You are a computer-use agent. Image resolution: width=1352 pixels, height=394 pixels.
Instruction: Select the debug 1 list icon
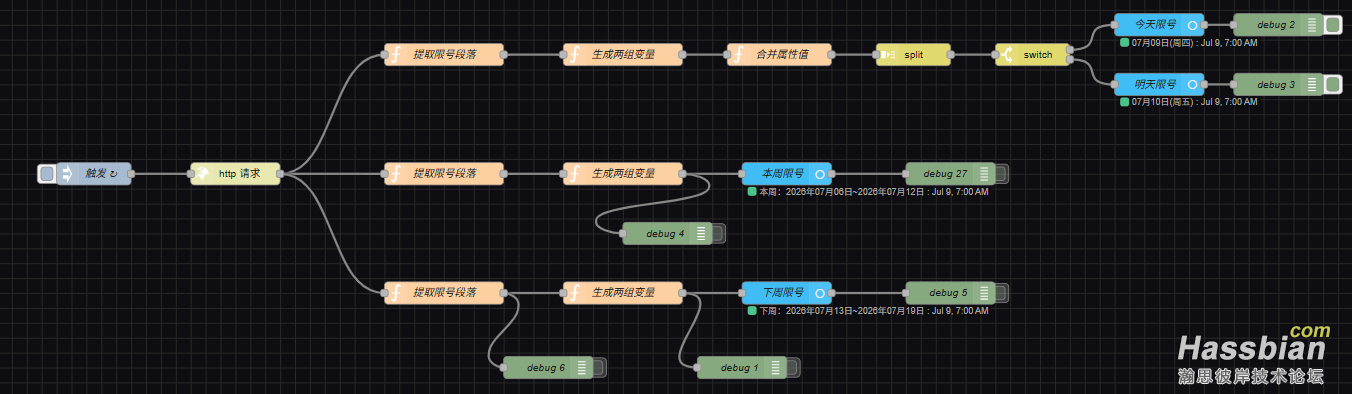tap(776, 368)
